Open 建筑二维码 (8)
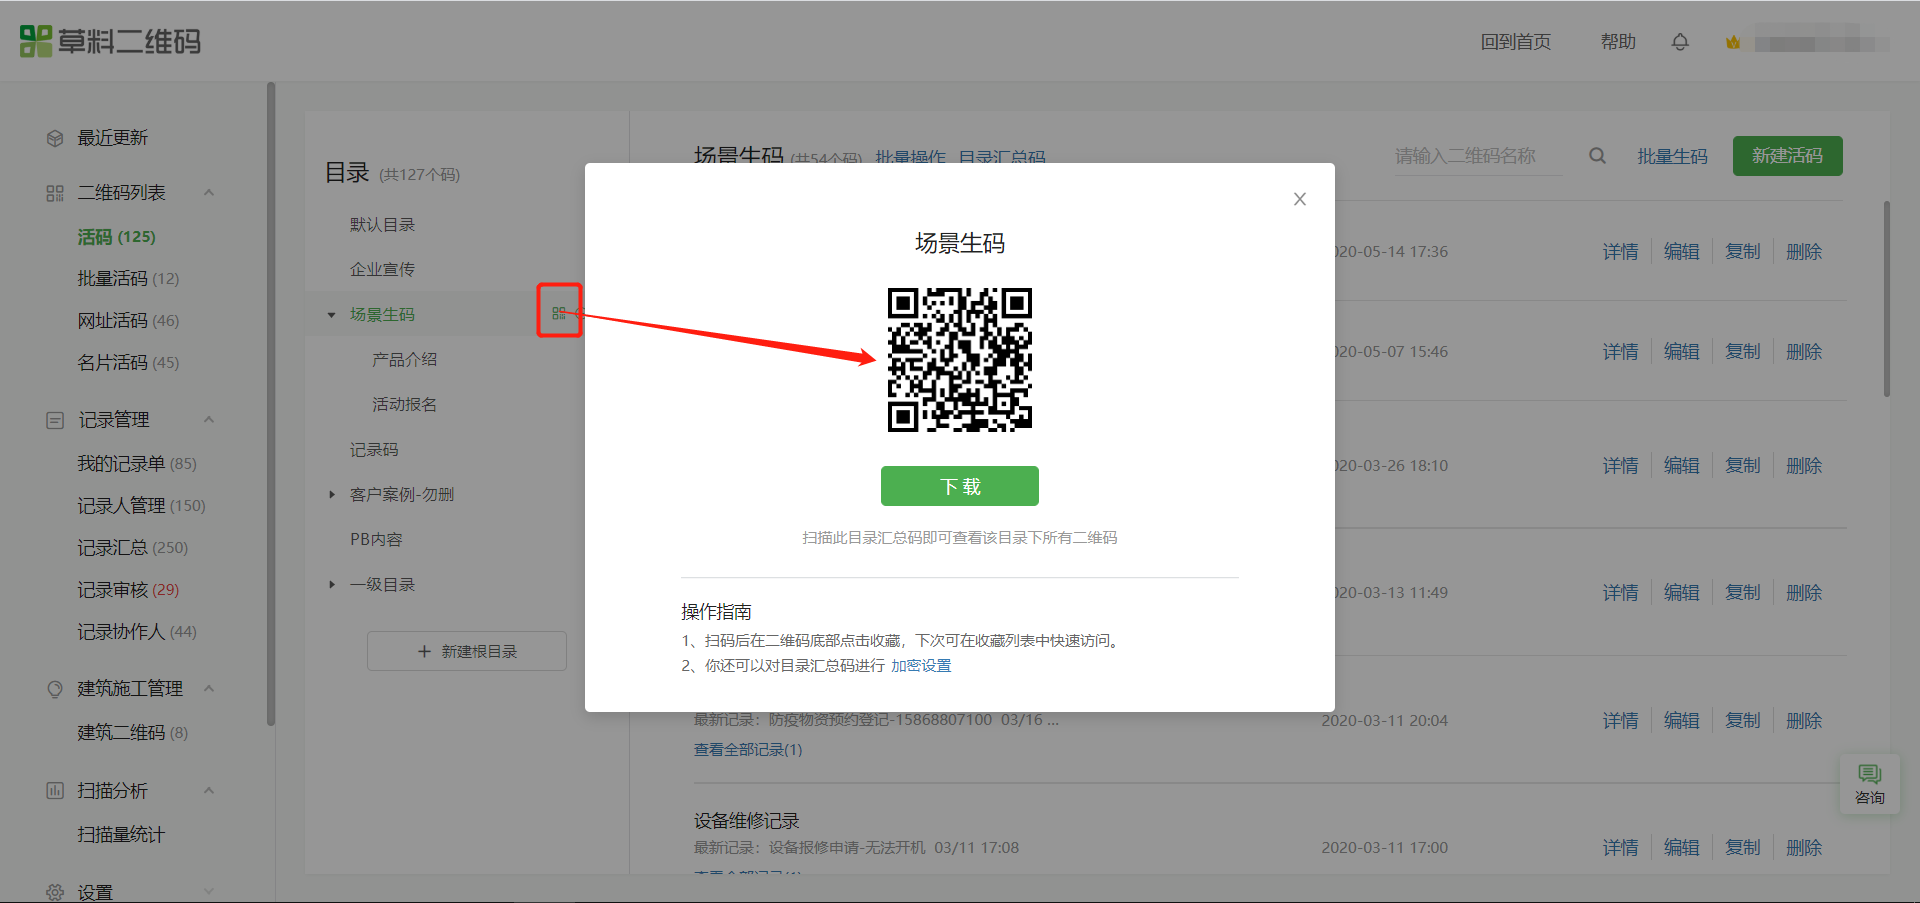Screen dimensions: 1920x903 coord(133,733)
